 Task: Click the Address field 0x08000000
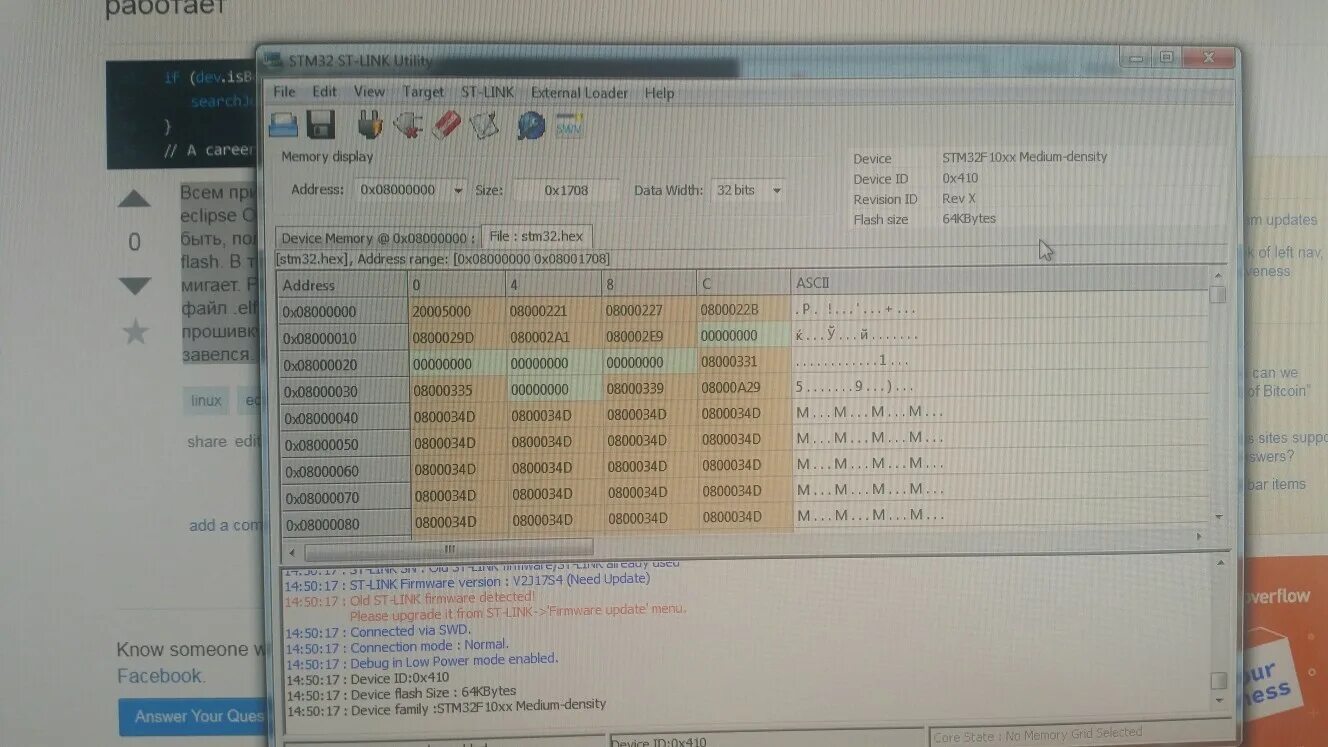[400, 189]
